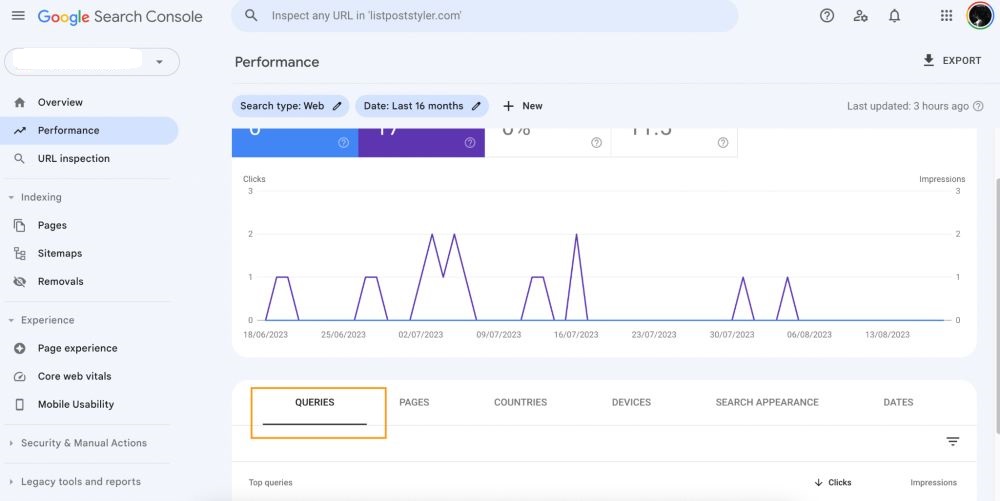This screenshot has height=501, width=1000.
Task: Open Pages under Indexing
Action: (x=52, y=225)
